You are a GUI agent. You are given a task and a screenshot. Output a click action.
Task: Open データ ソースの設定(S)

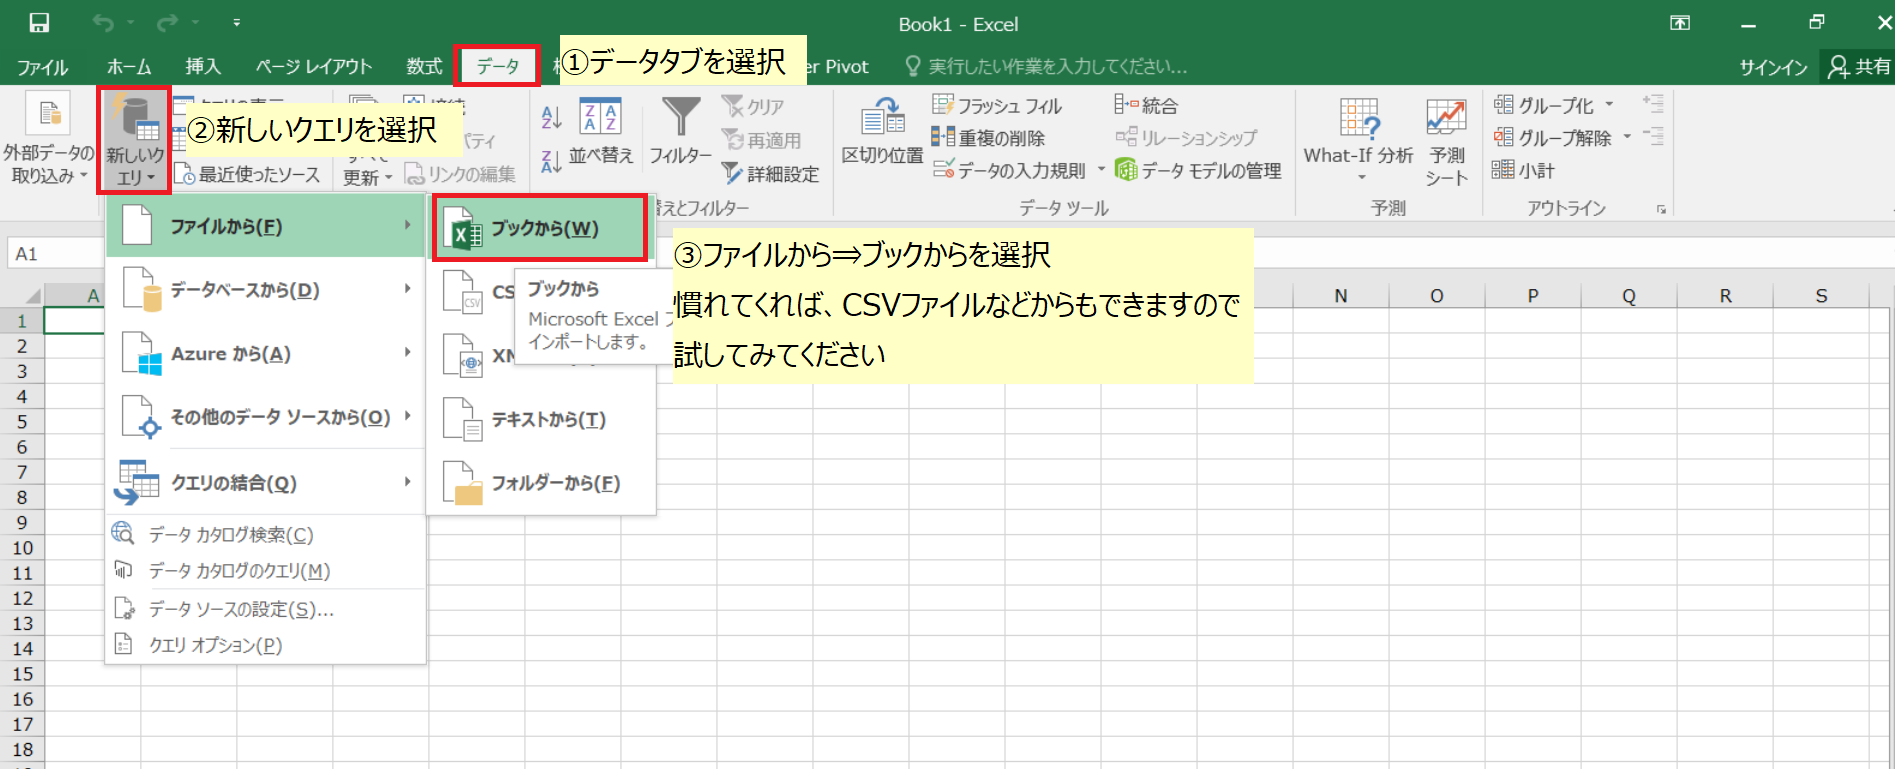point(265,609)
